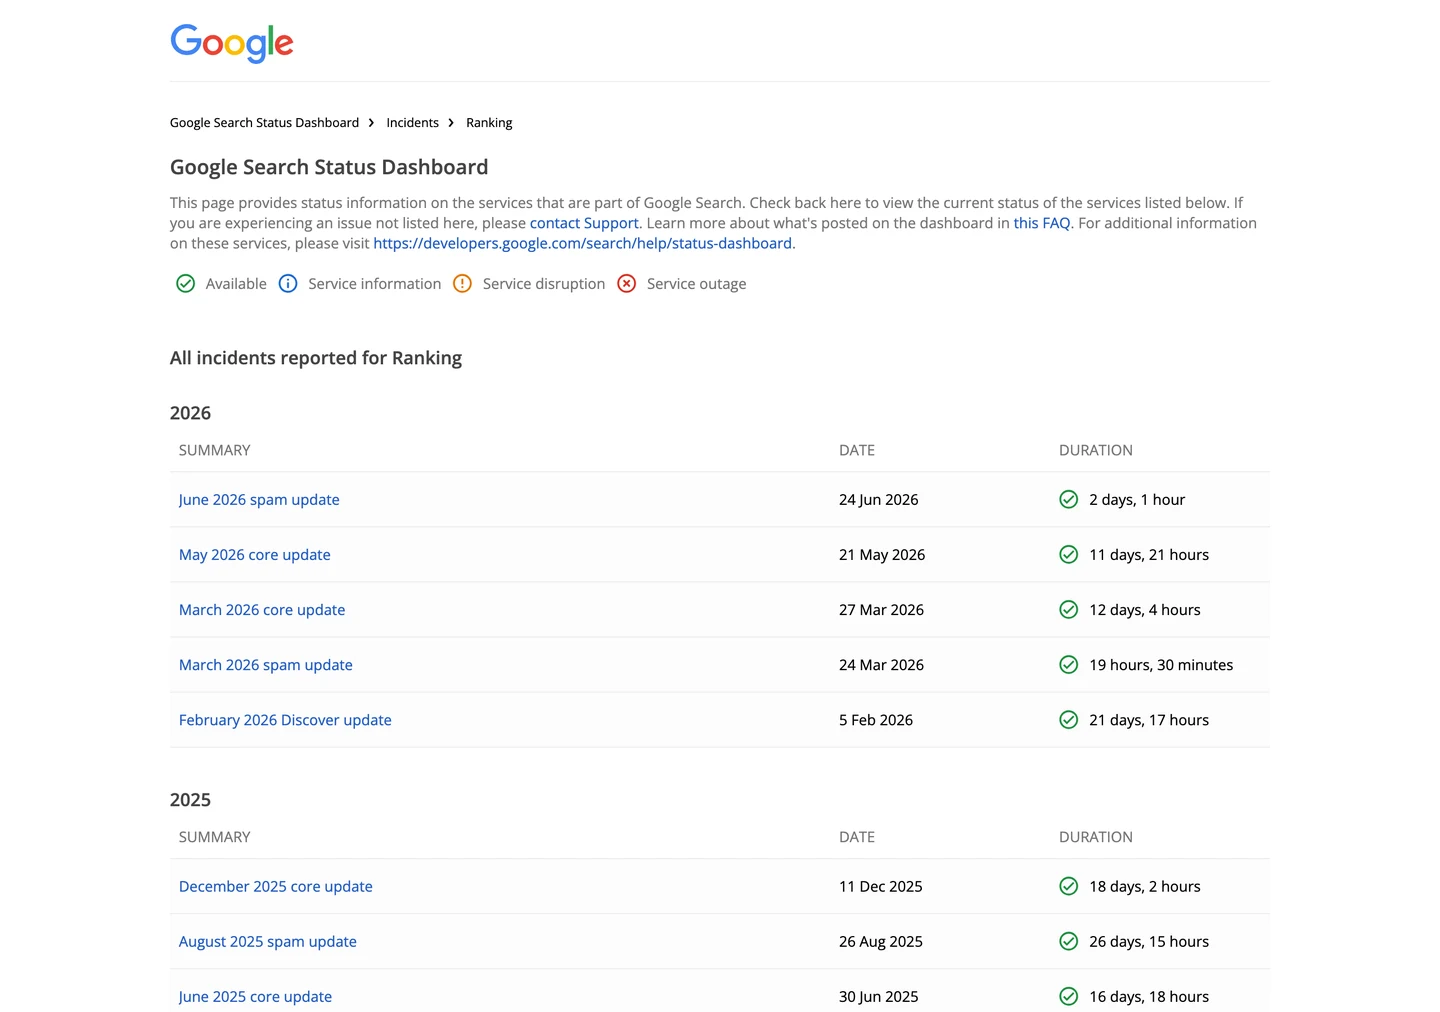Click the status checkmark for August 2025 spam update
Screen dimensions: 1440x1012
(1068, 942)
